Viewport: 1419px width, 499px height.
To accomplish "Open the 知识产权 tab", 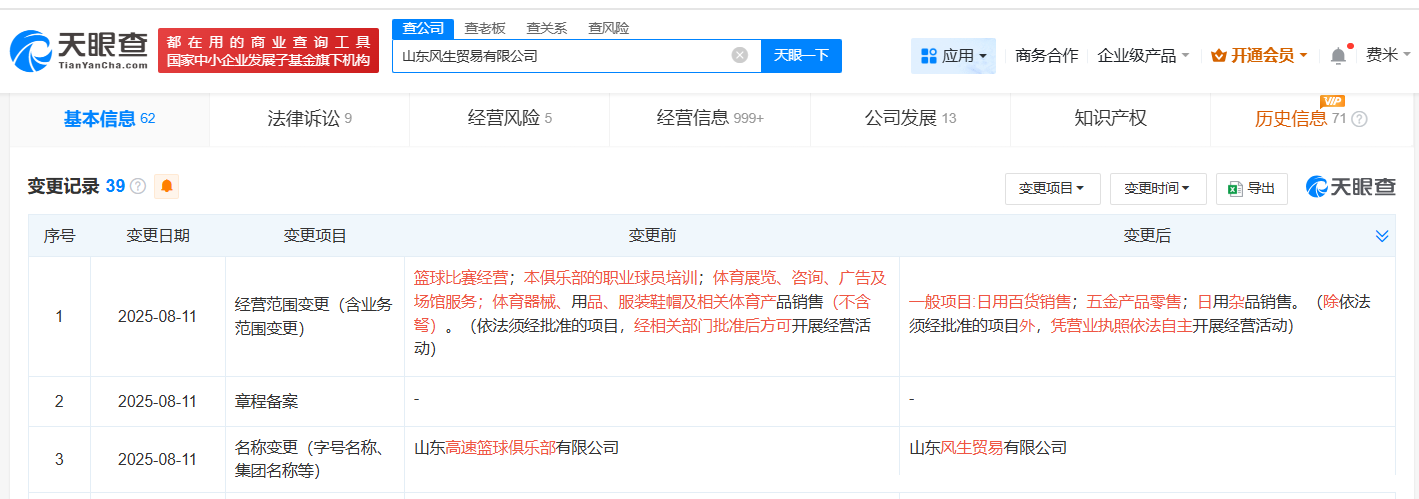I will pos(1110,119).
